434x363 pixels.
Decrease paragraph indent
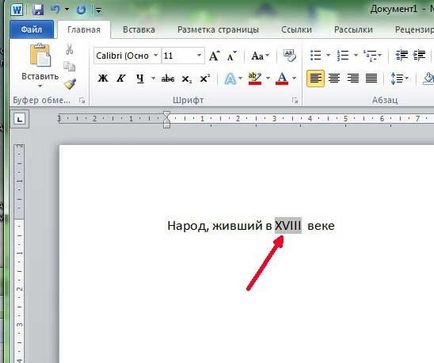[x=401, y=55]
